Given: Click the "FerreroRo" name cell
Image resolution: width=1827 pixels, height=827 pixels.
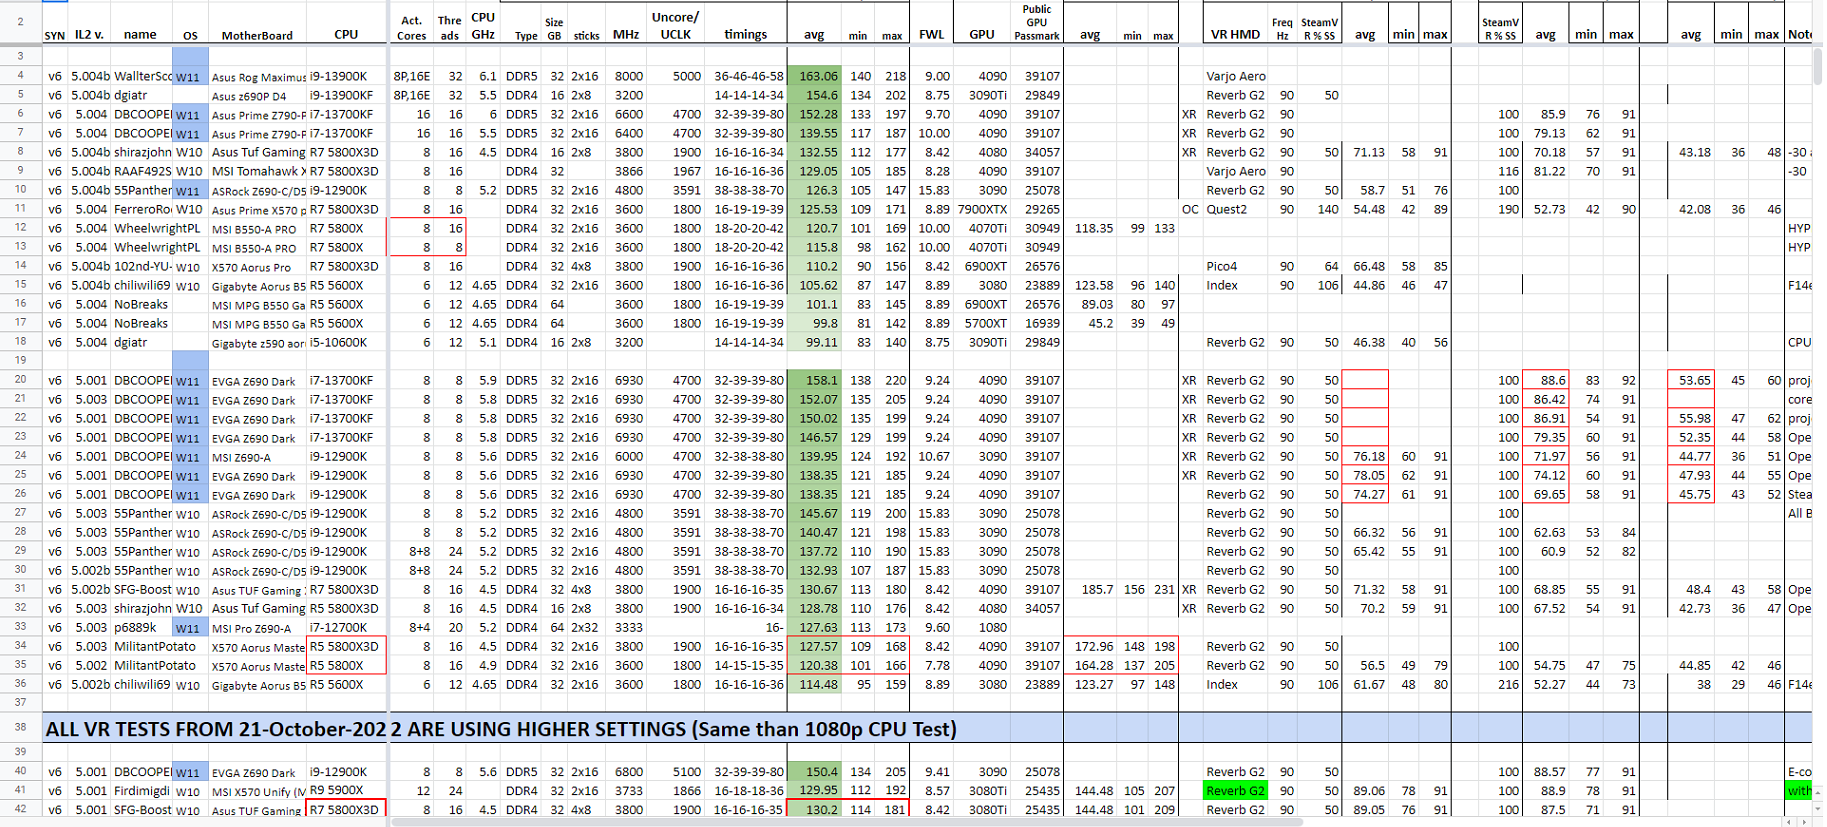Looking at the screenshot, I should (141, 209).
